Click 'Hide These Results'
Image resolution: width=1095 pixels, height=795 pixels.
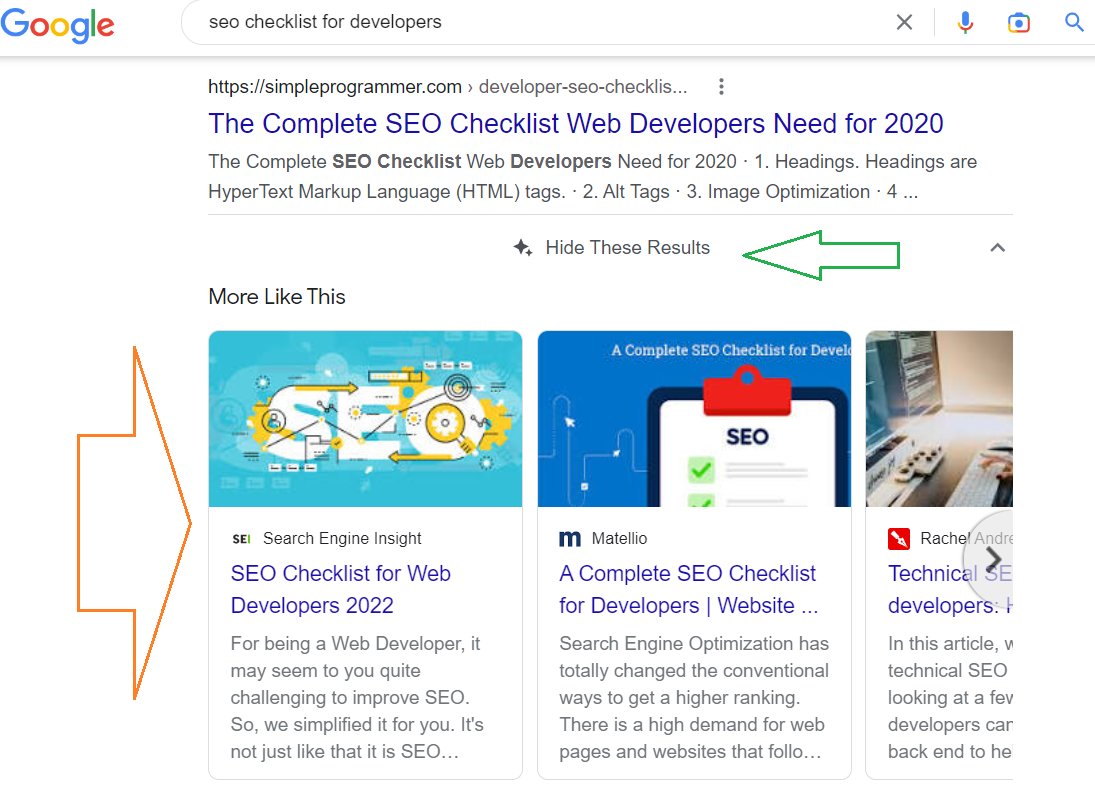(x=627, y=247)
